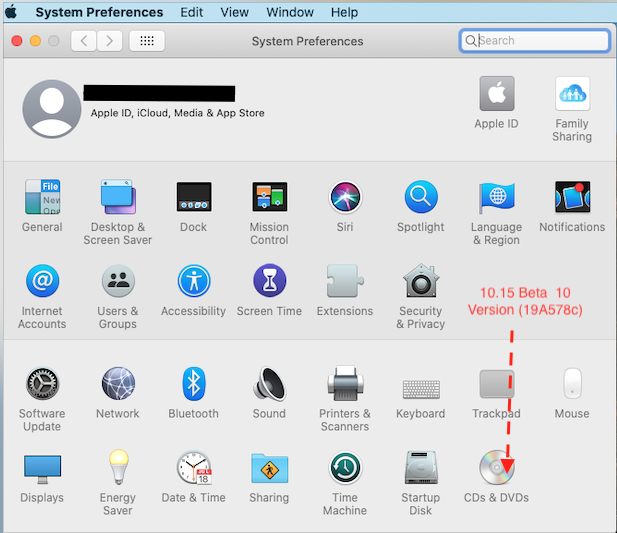This screenshot has height=533, width=617.
Task: Open the Window menu
Action: click(x=290, y=12)
